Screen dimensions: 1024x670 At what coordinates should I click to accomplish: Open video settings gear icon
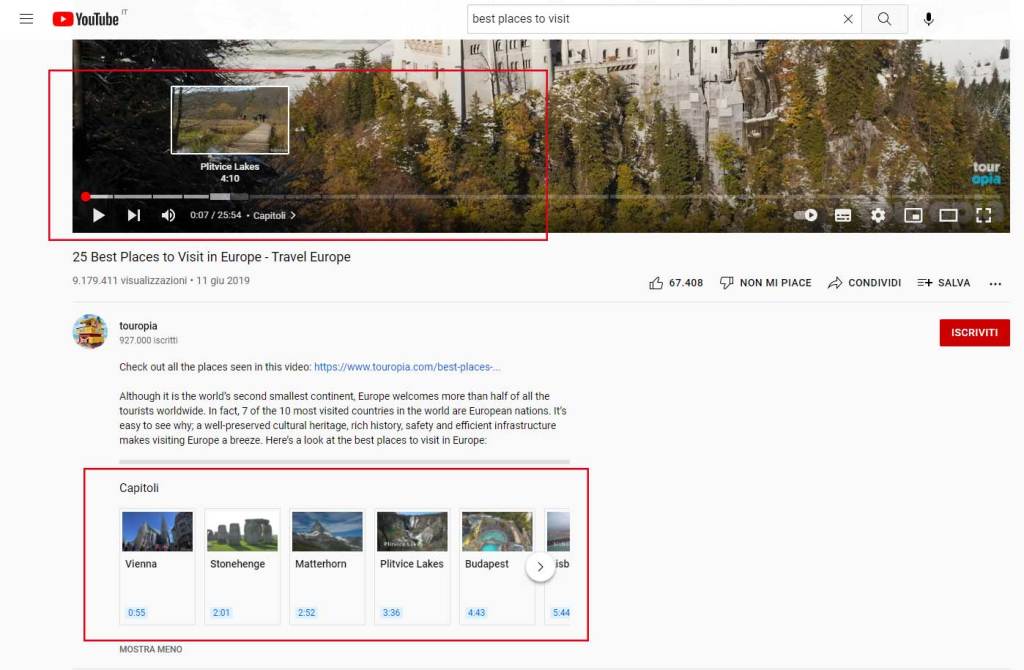coord(878,215)
